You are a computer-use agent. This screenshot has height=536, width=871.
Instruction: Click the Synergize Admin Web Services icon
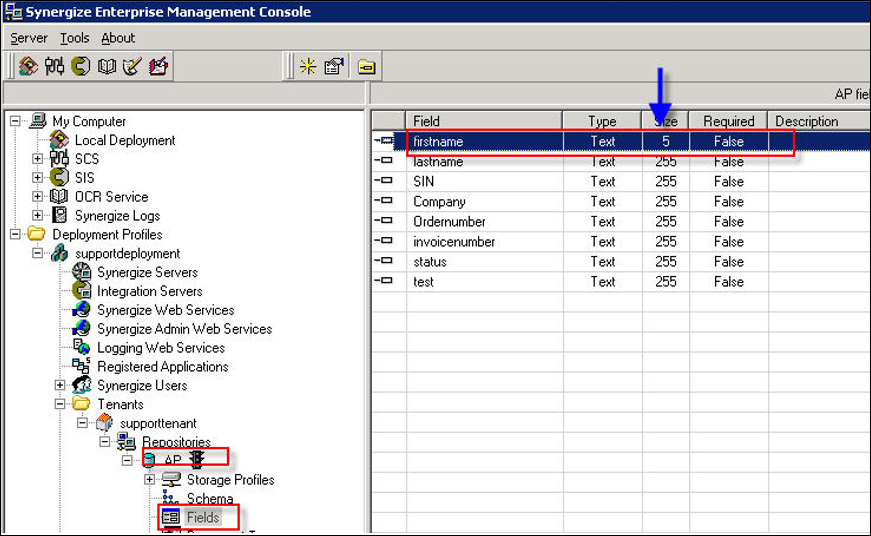[x=82, y=328]
